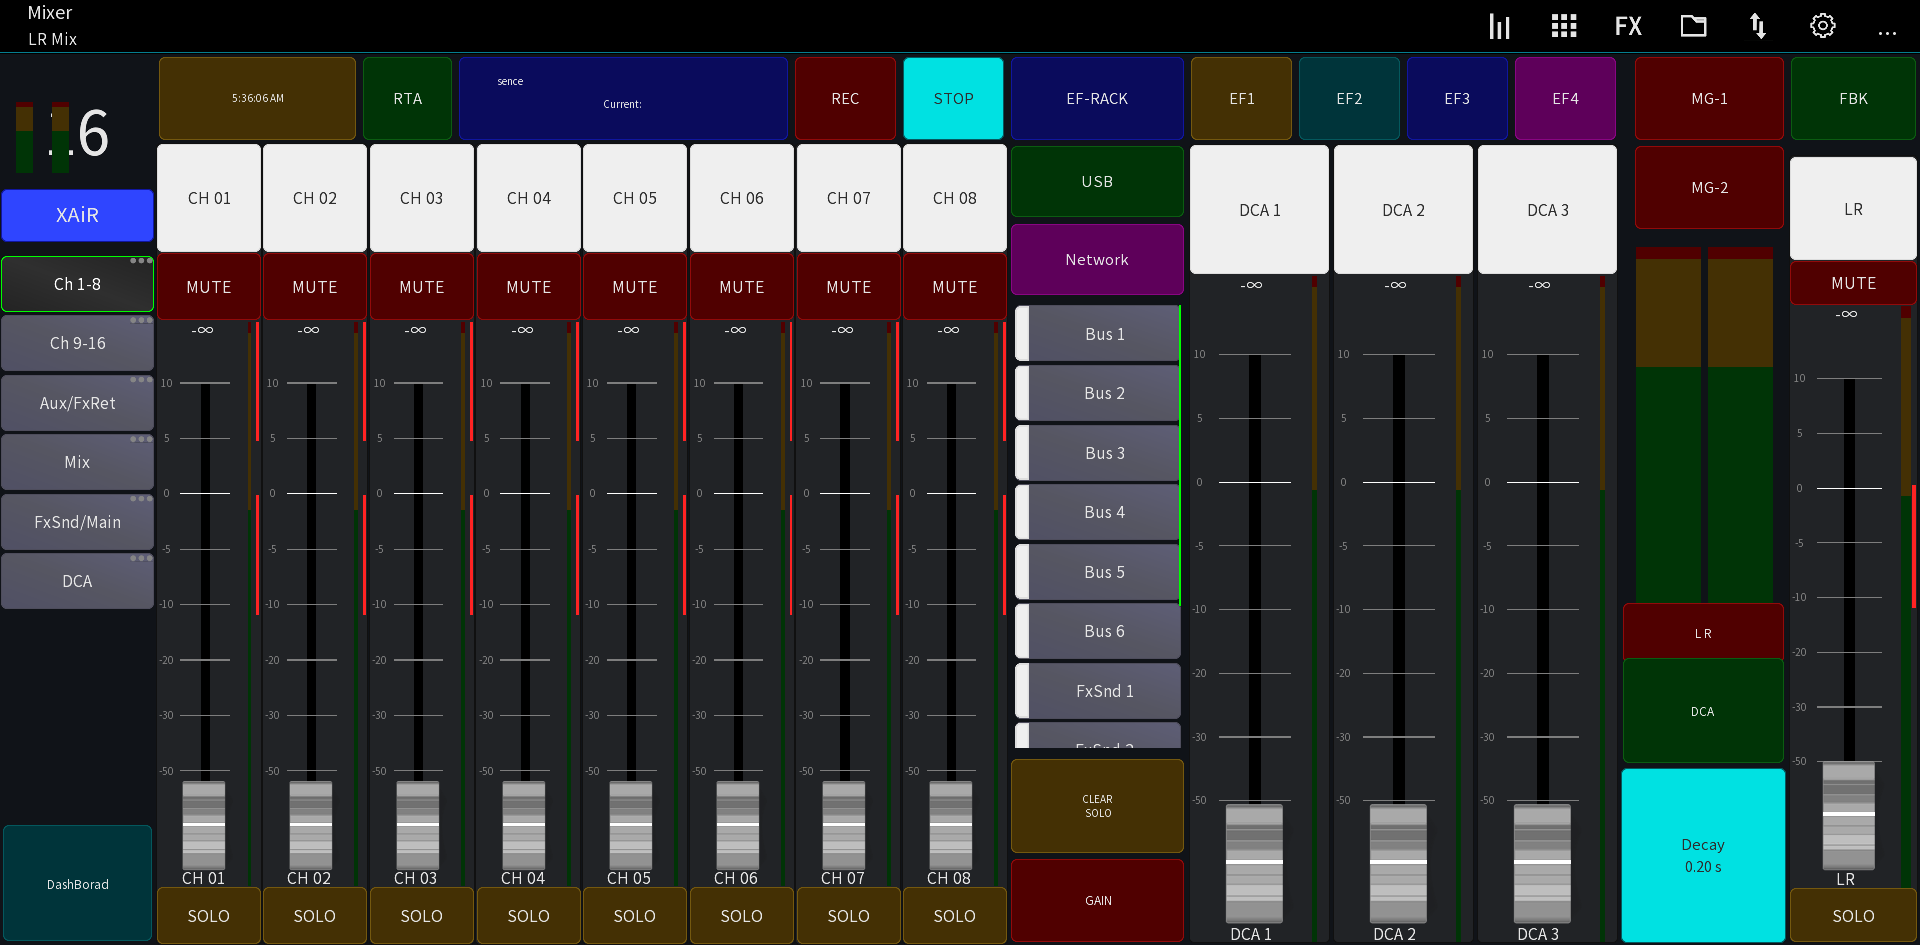Screen dimensions: 1920x945
Task: Start recording with the REC button
Action: [x=845, y=98]
